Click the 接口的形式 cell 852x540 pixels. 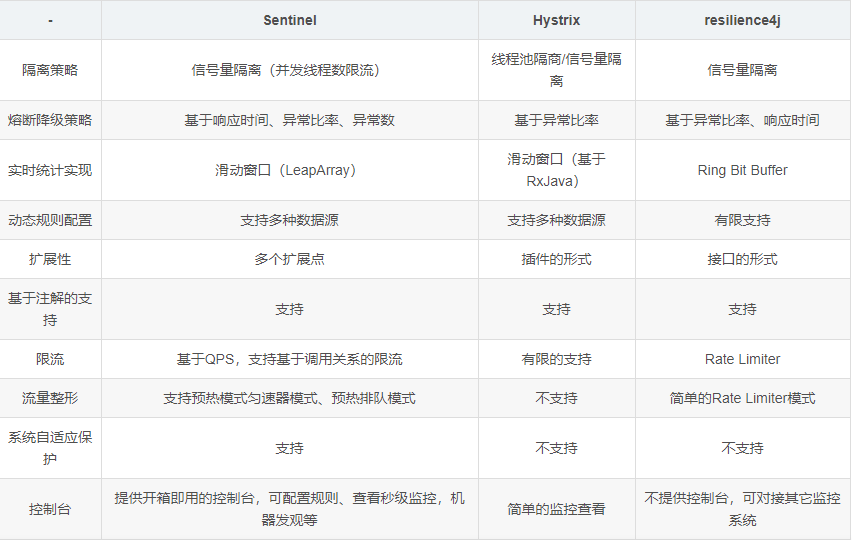[x=742, y=259]
